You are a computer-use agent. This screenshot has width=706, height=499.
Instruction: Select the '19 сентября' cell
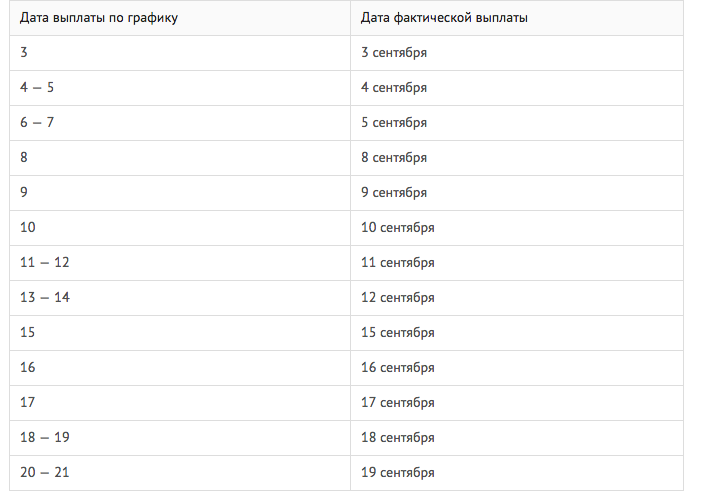click(517, 473)
